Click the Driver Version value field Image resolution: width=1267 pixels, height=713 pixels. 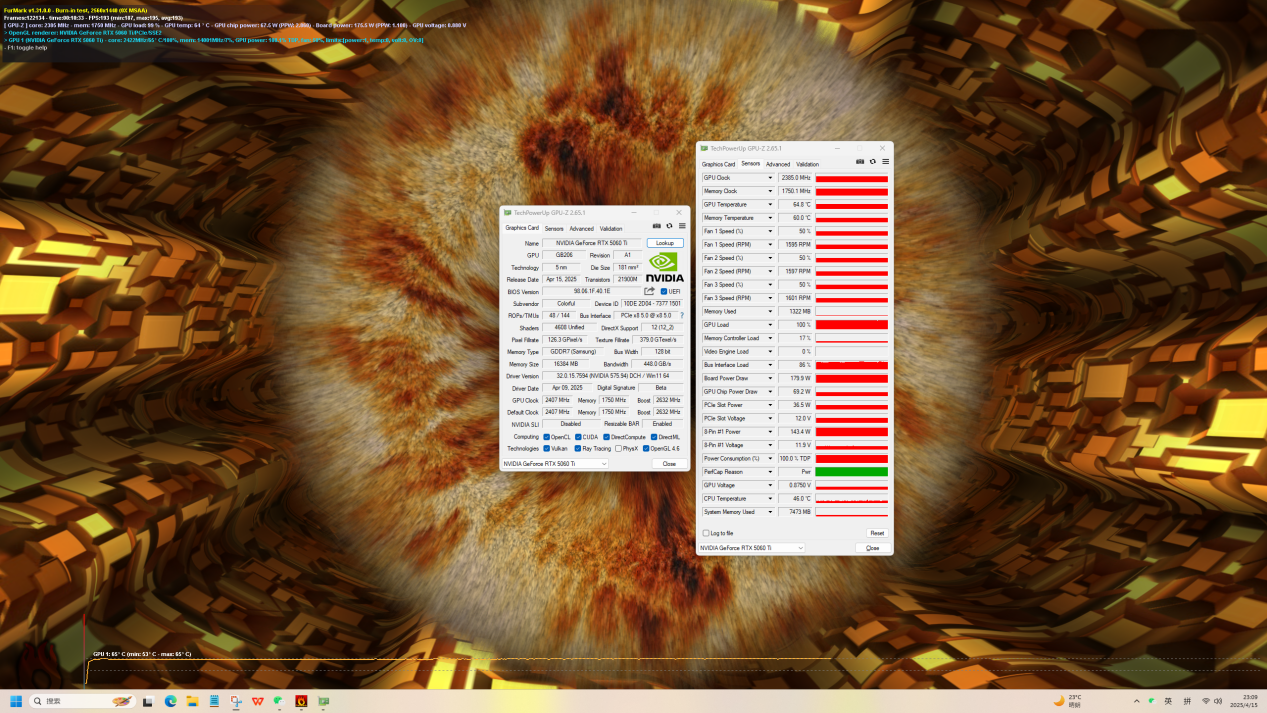615,376
